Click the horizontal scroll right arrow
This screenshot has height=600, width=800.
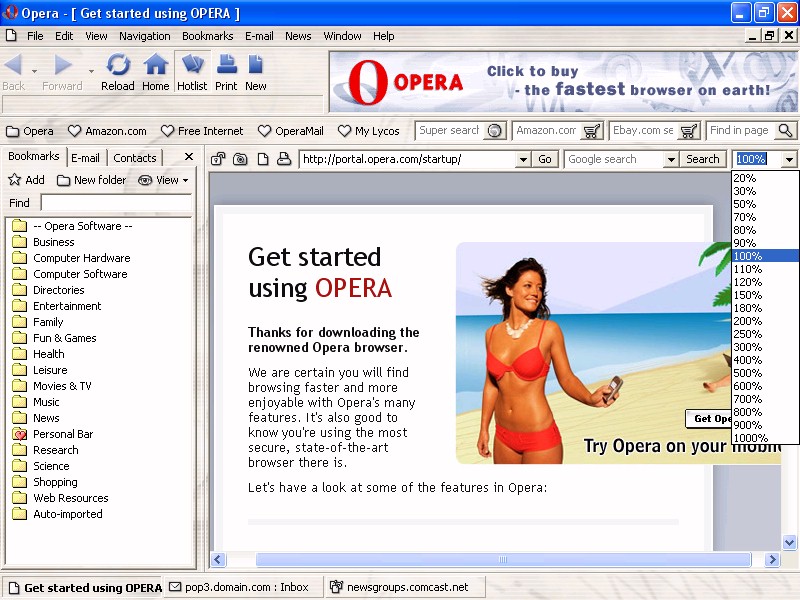772,560
